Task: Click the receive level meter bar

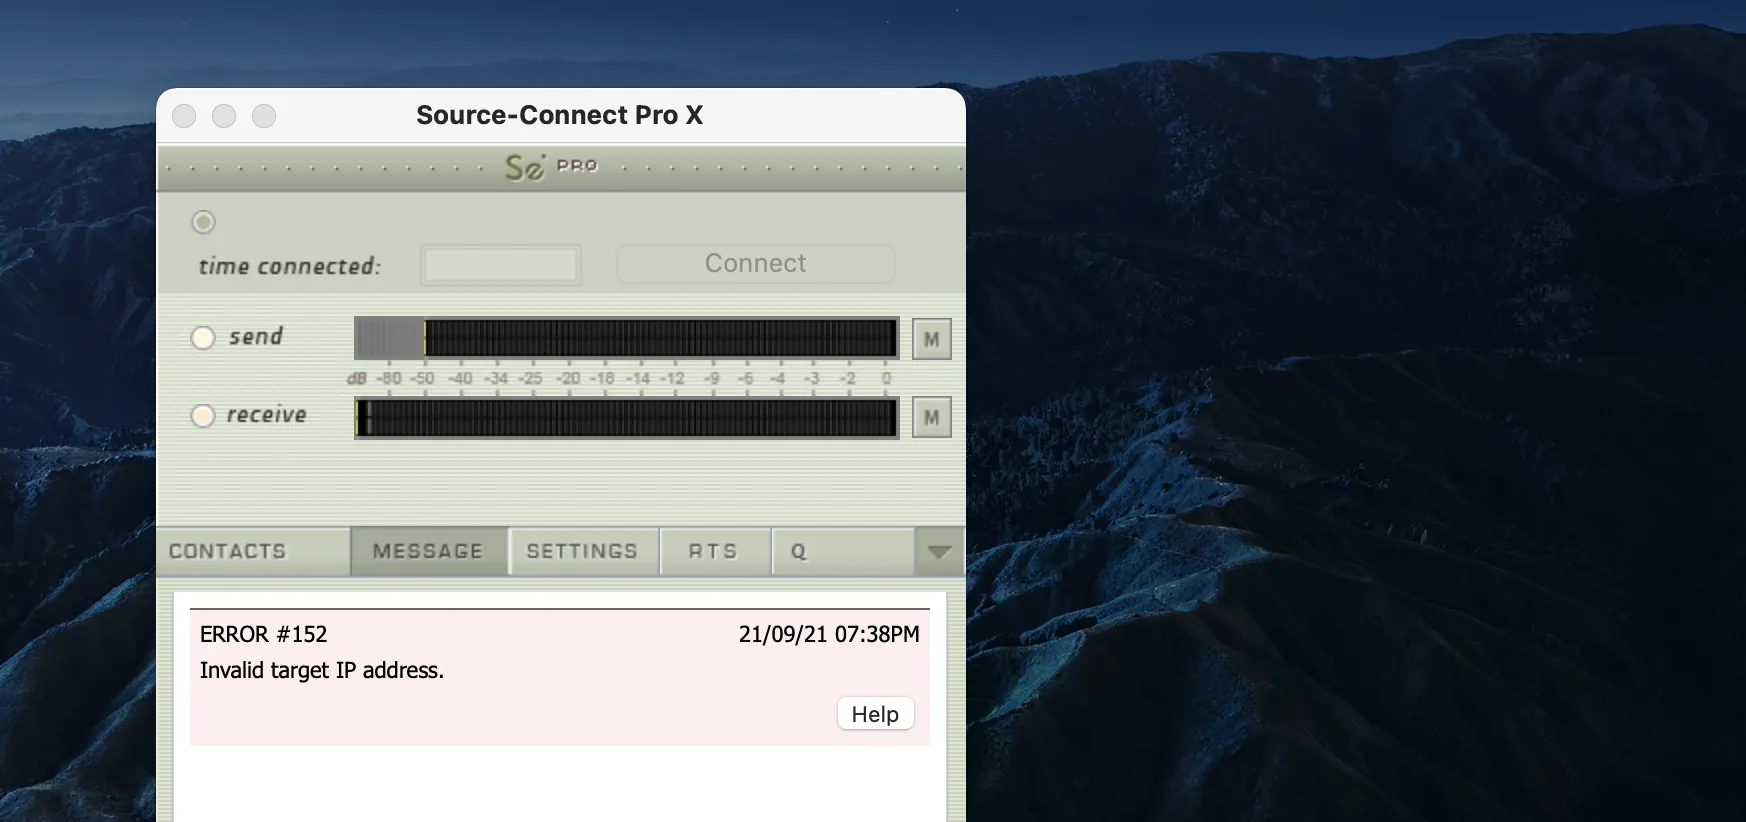Action: point(626,417)
